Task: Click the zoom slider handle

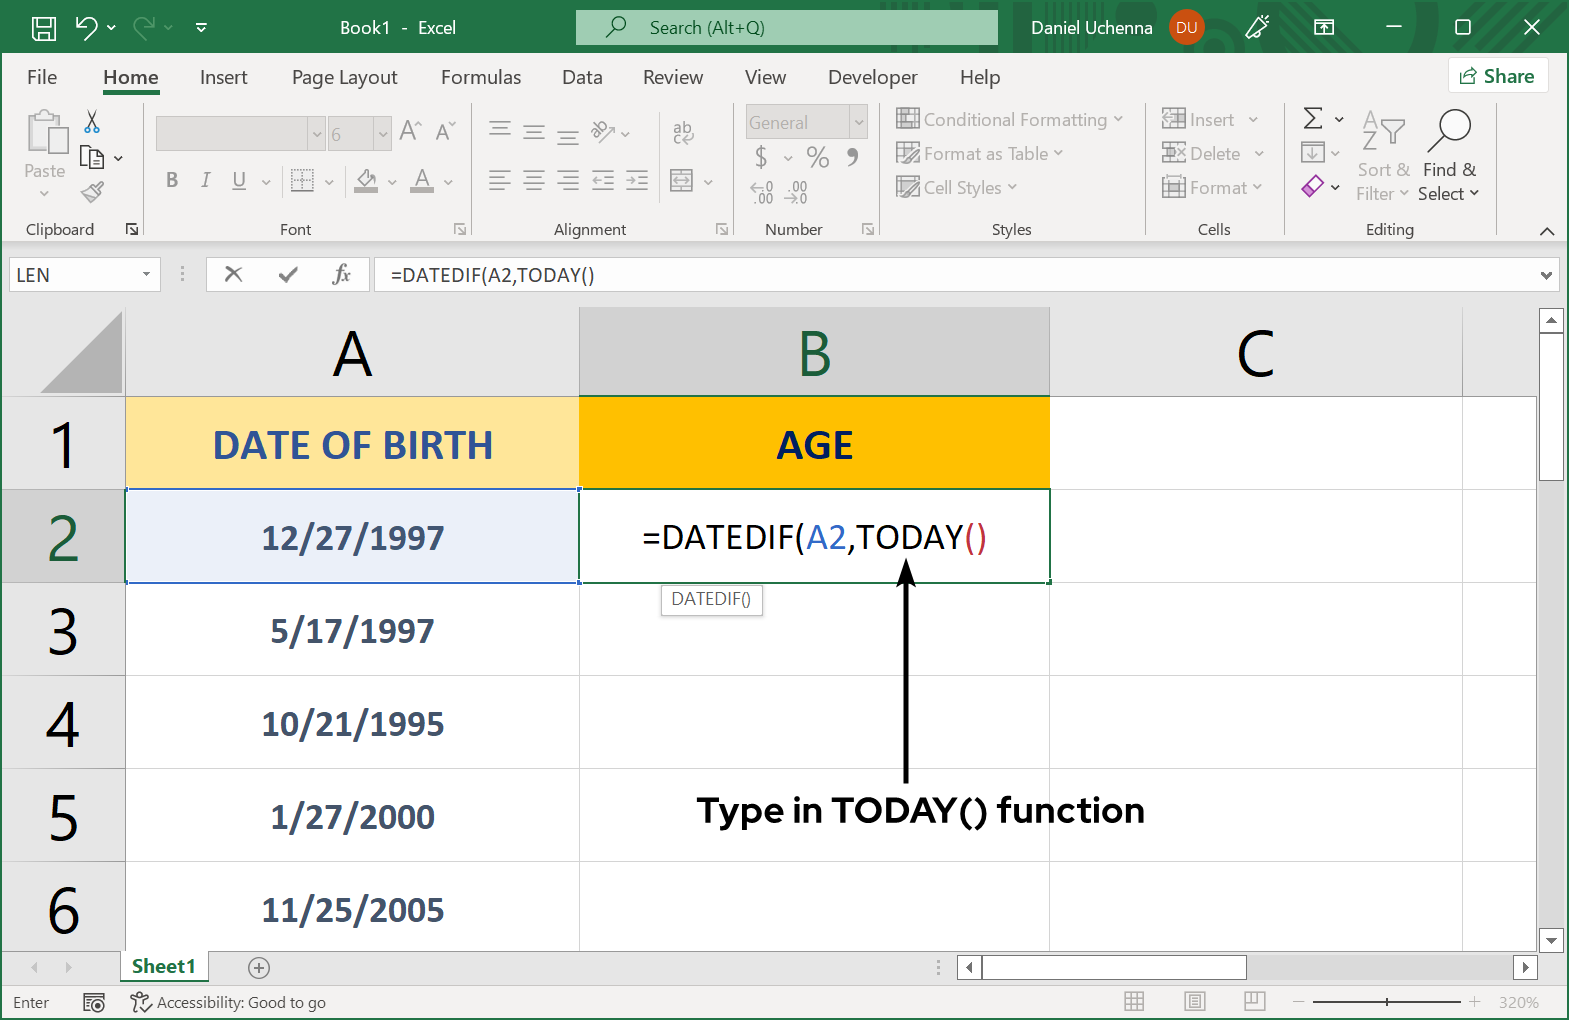Action: click(x=1387, y=1002)
